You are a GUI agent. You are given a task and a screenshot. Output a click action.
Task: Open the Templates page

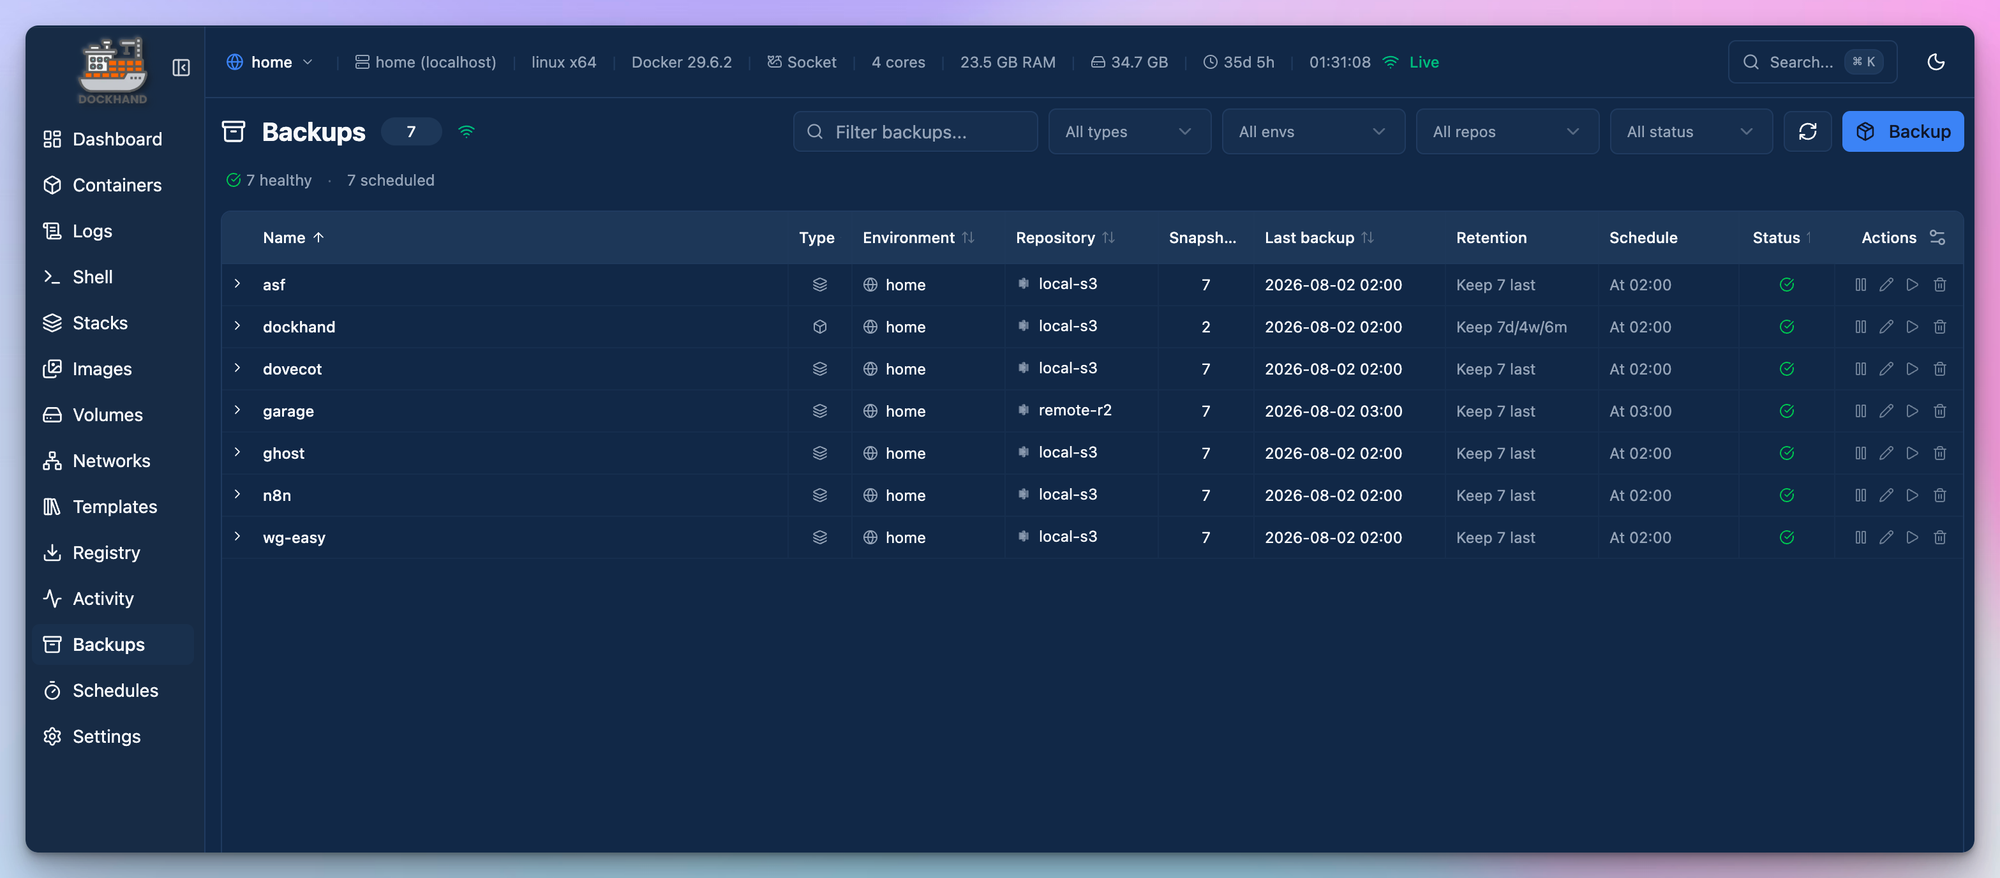point(114,507)
